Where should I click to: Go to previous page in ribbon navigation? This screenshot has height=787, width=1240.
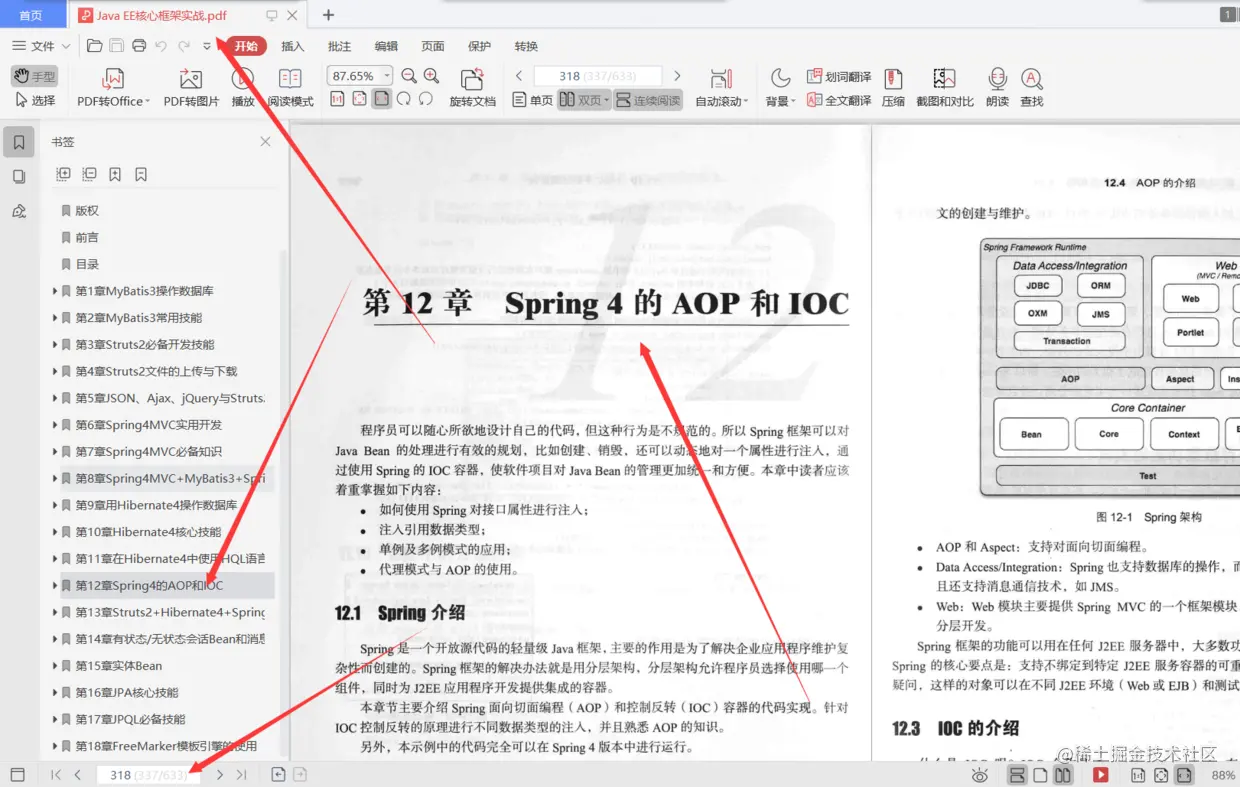tap(519, 76)
